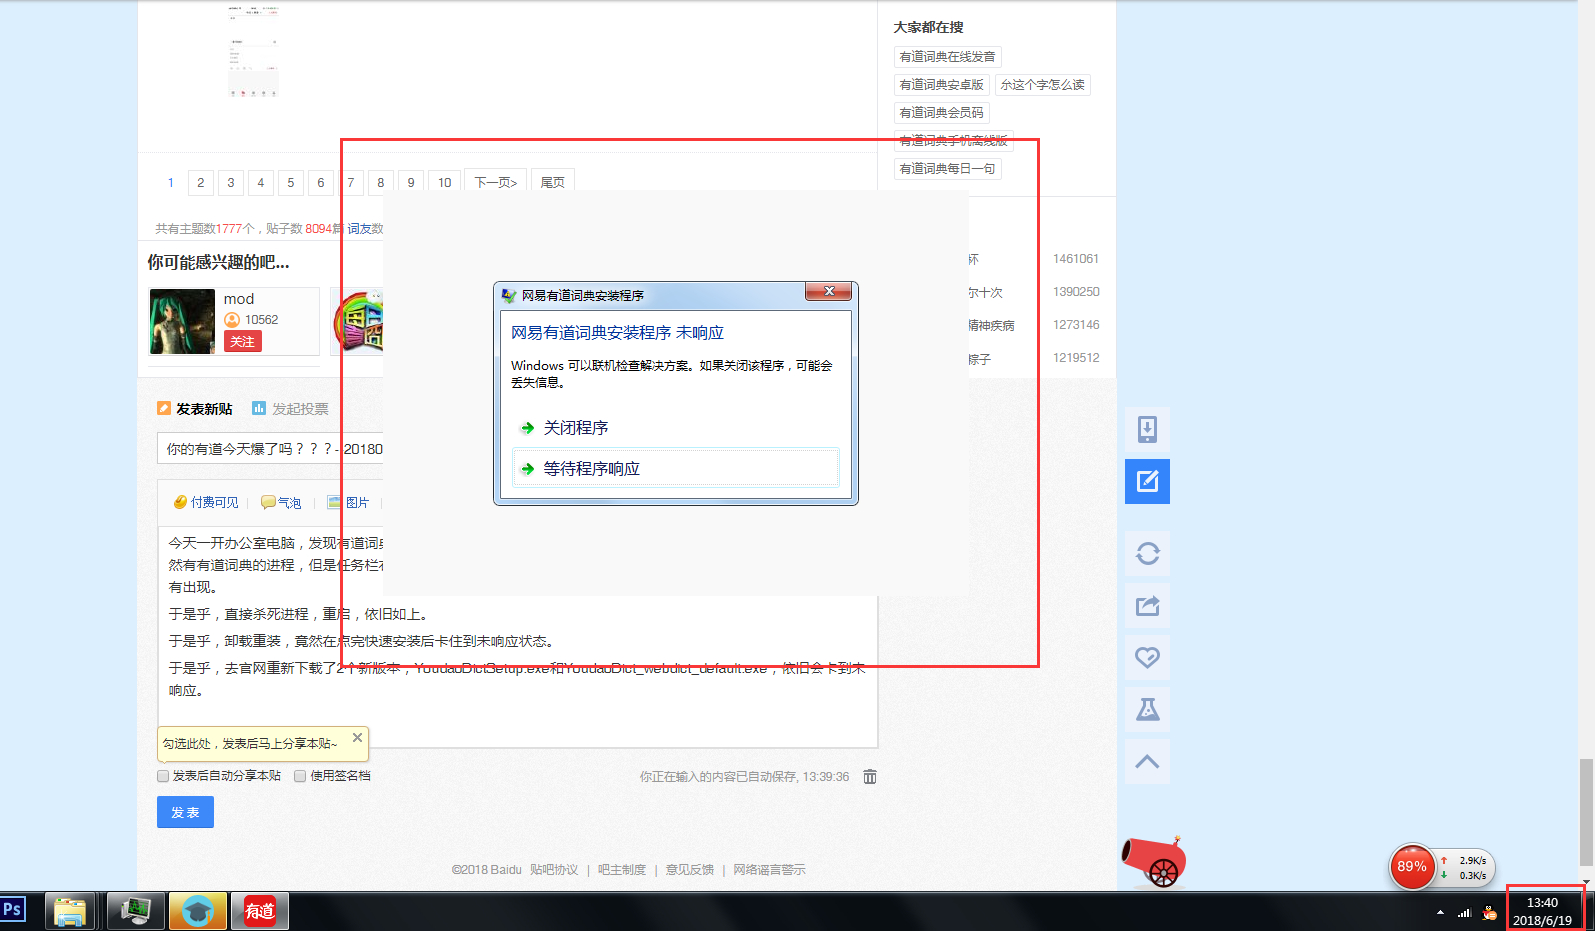The width and height of the screenshot is (1595, 931).
Task: Click the network signal tray icon
Action: (1464, 912)
